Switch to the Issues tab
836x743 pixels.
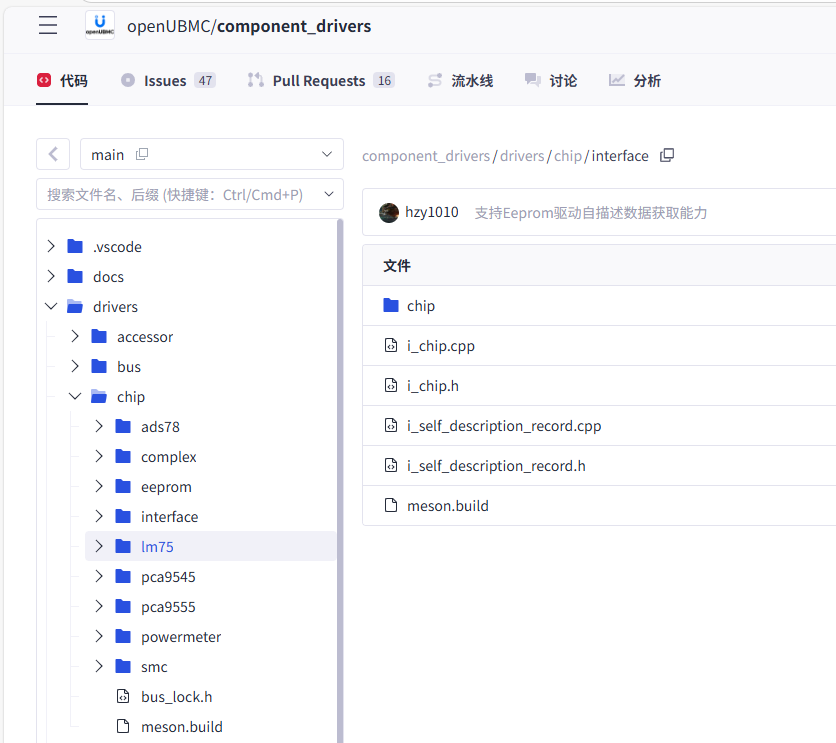(166, 81)
